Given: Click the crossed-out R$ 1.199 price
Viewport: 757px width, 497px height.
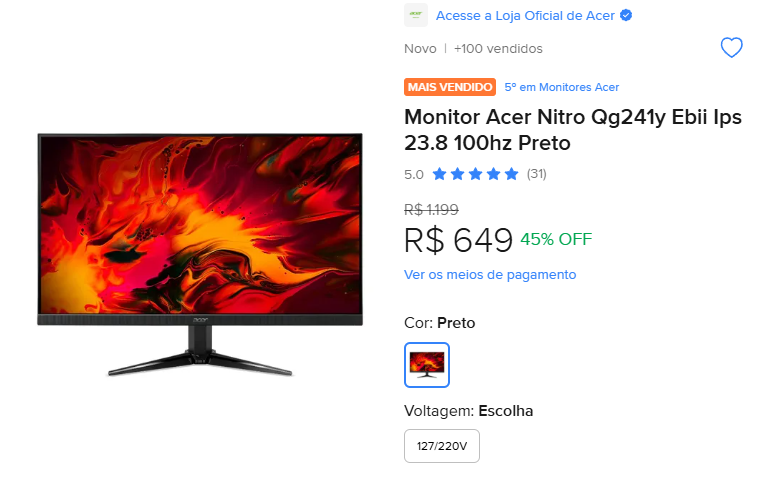Looking at the screenshot, I should pos(431,210).
